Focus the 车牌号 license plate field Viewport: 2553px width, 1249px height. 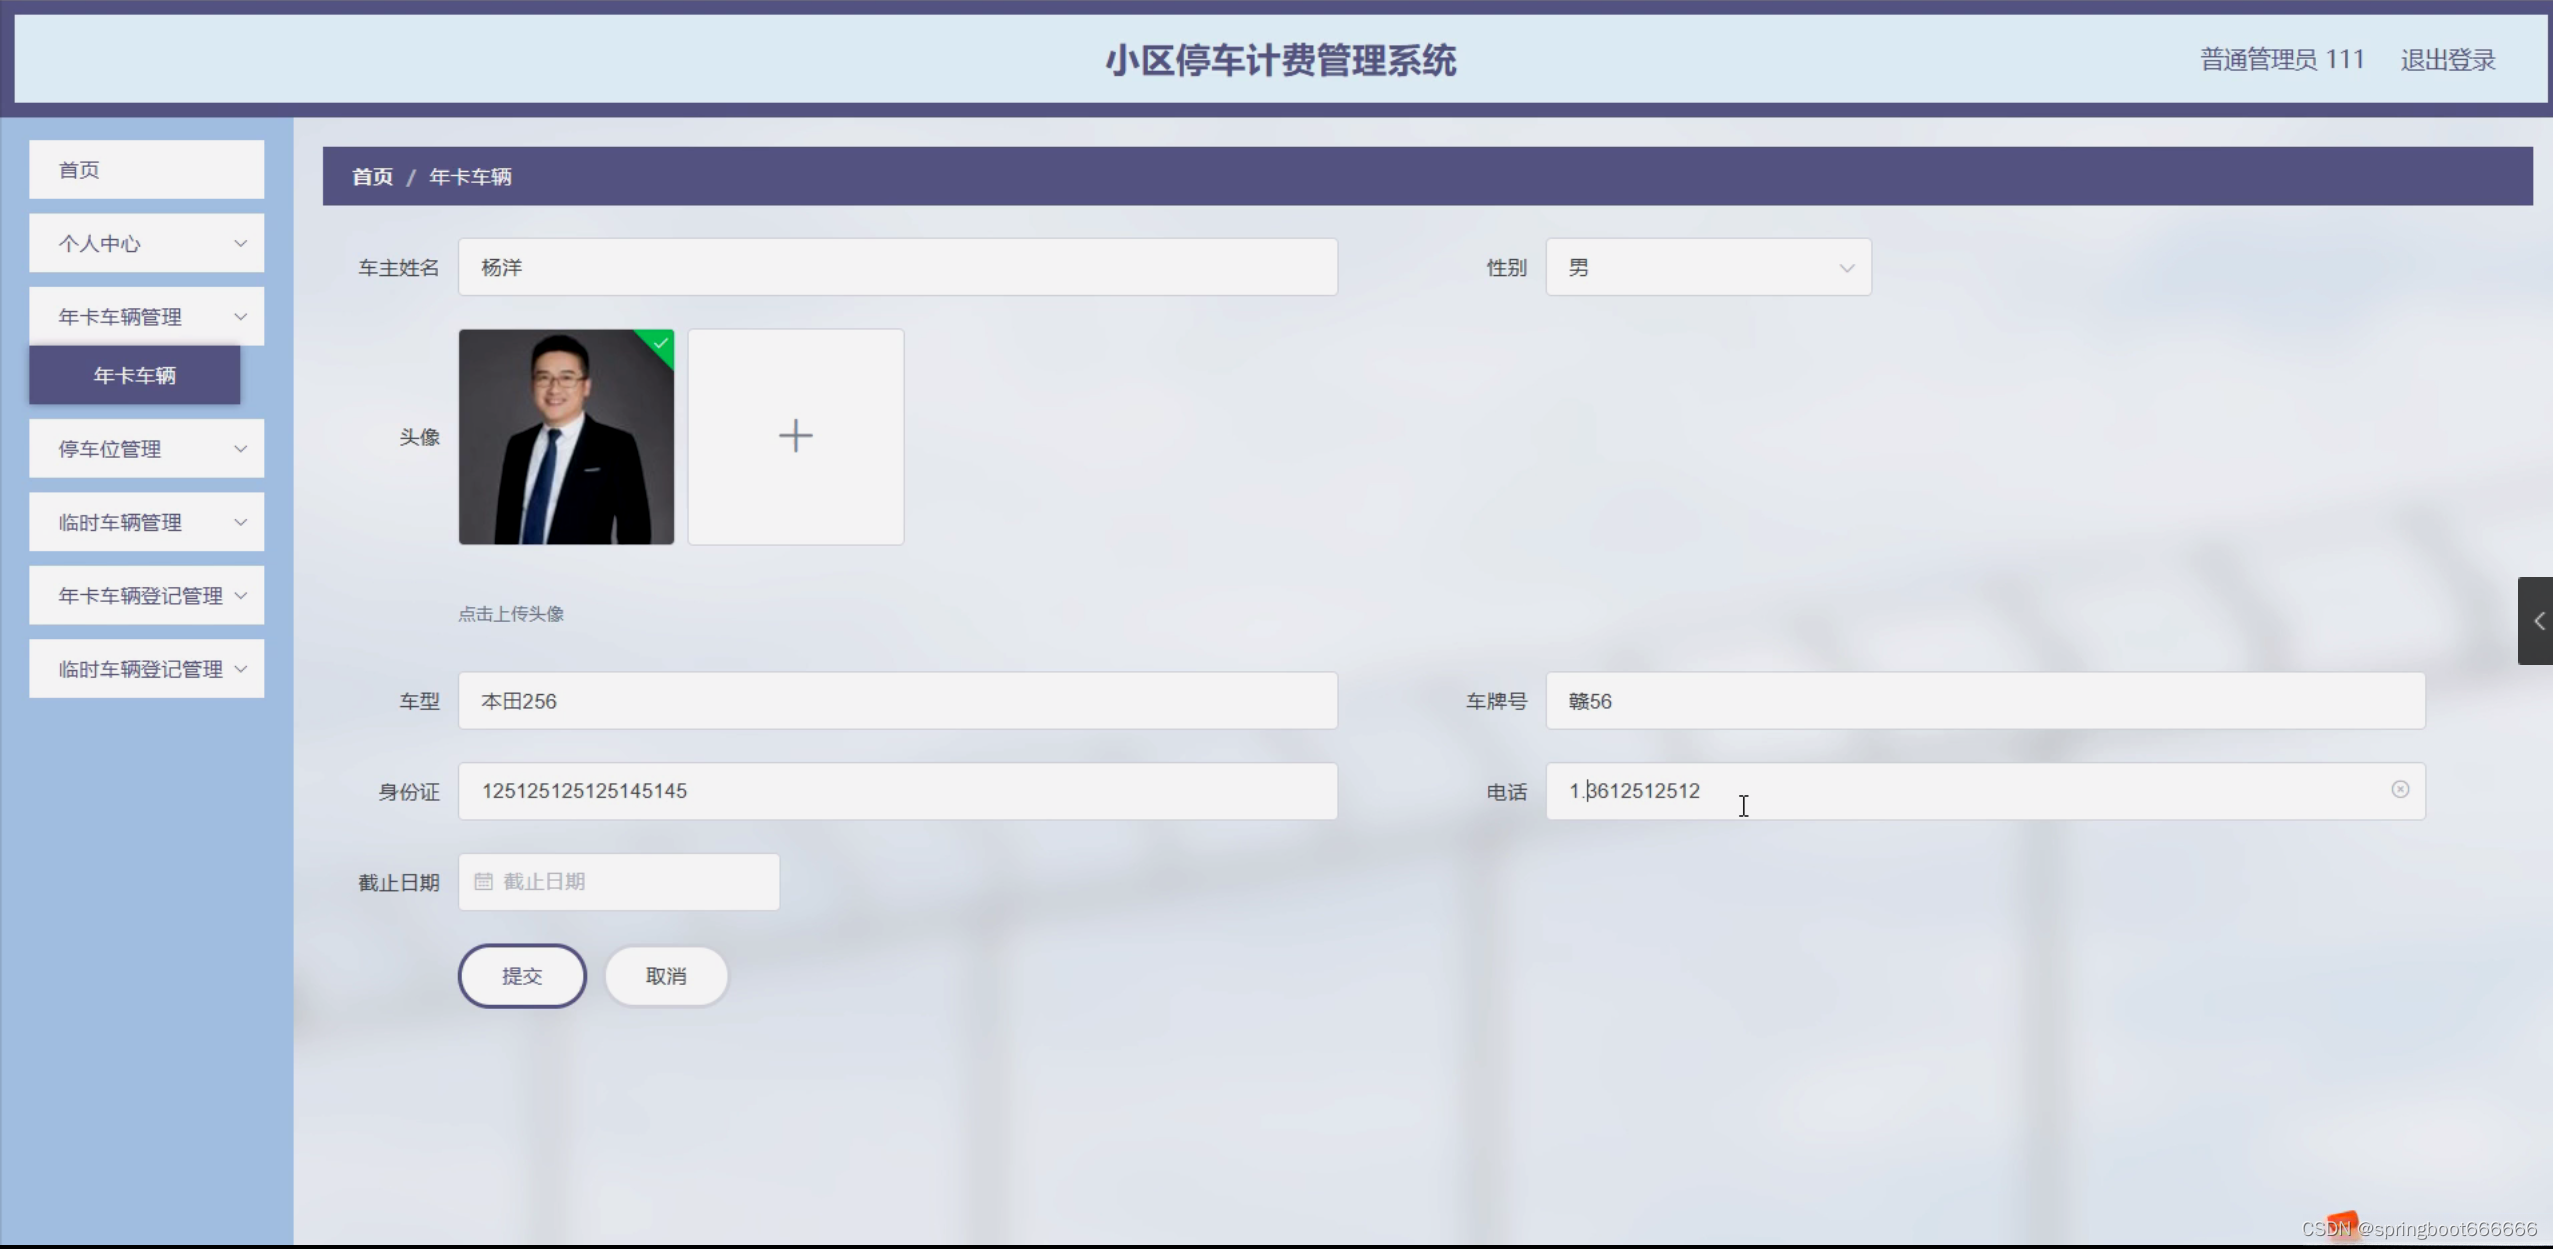coord(1984,701)
